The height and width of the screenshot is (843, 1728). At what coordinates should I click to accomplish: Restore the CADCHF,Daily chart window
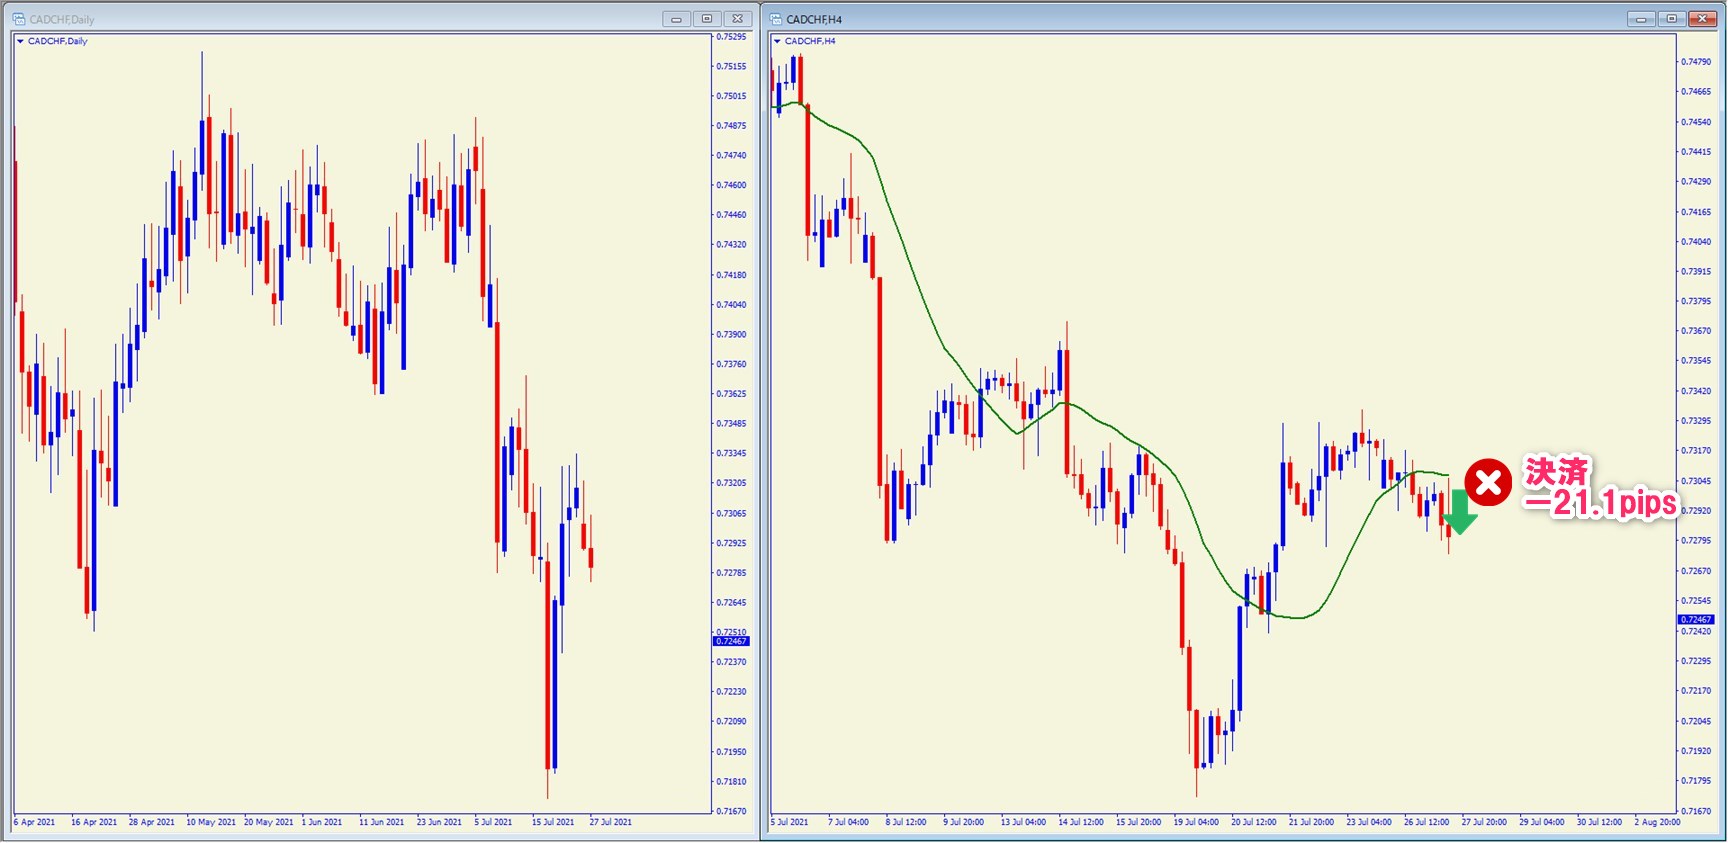click(707, 19)
